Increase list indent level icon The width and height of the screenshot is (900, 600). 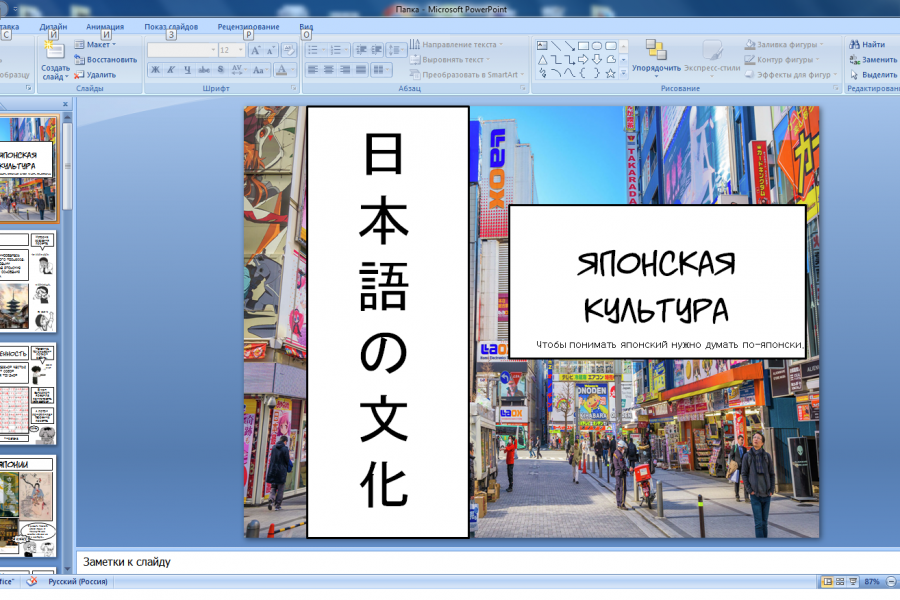pos(377,50)
